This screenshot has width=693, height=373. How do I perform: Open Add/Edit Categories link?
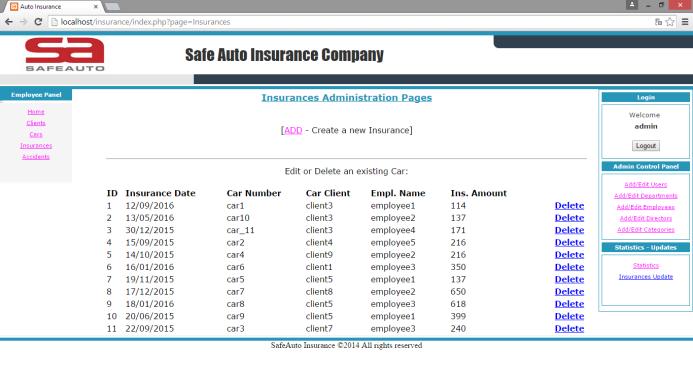point(646,229)
